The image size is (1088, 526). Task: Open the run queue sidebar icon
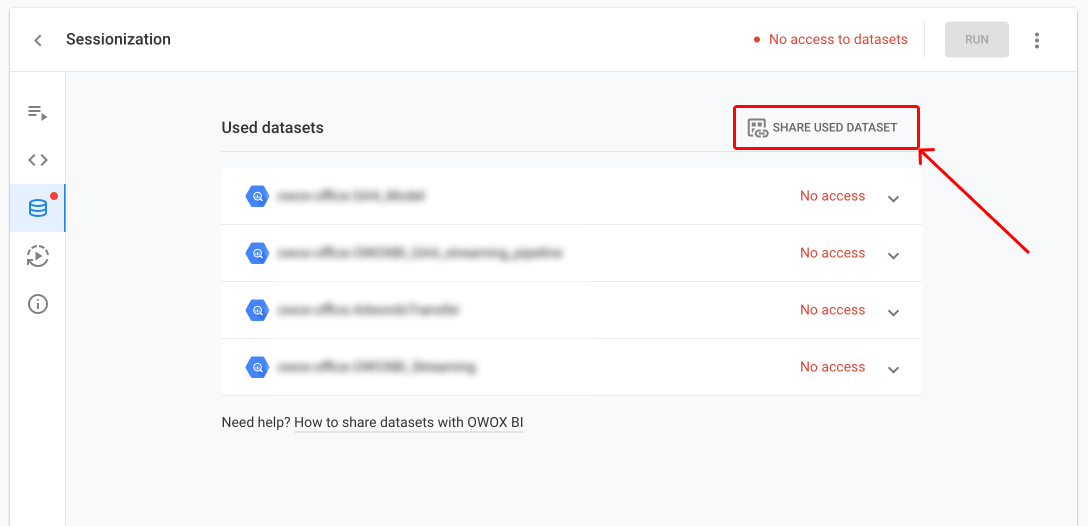(x=37, y=112)
